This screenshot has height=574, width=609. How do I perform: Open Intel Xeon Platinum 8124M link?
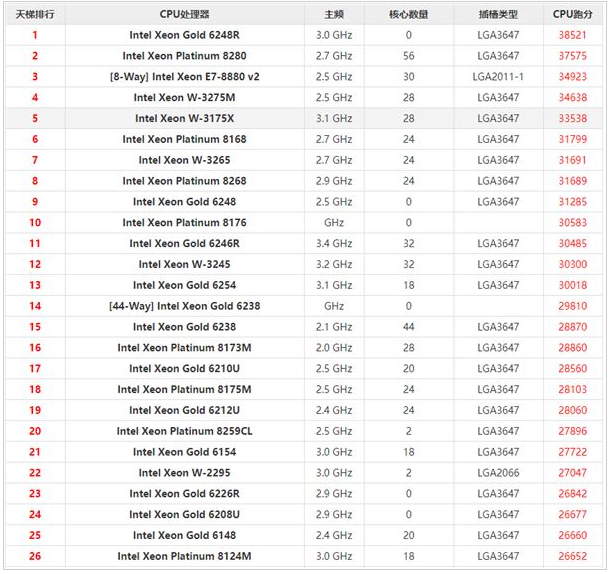click(184, 556)
